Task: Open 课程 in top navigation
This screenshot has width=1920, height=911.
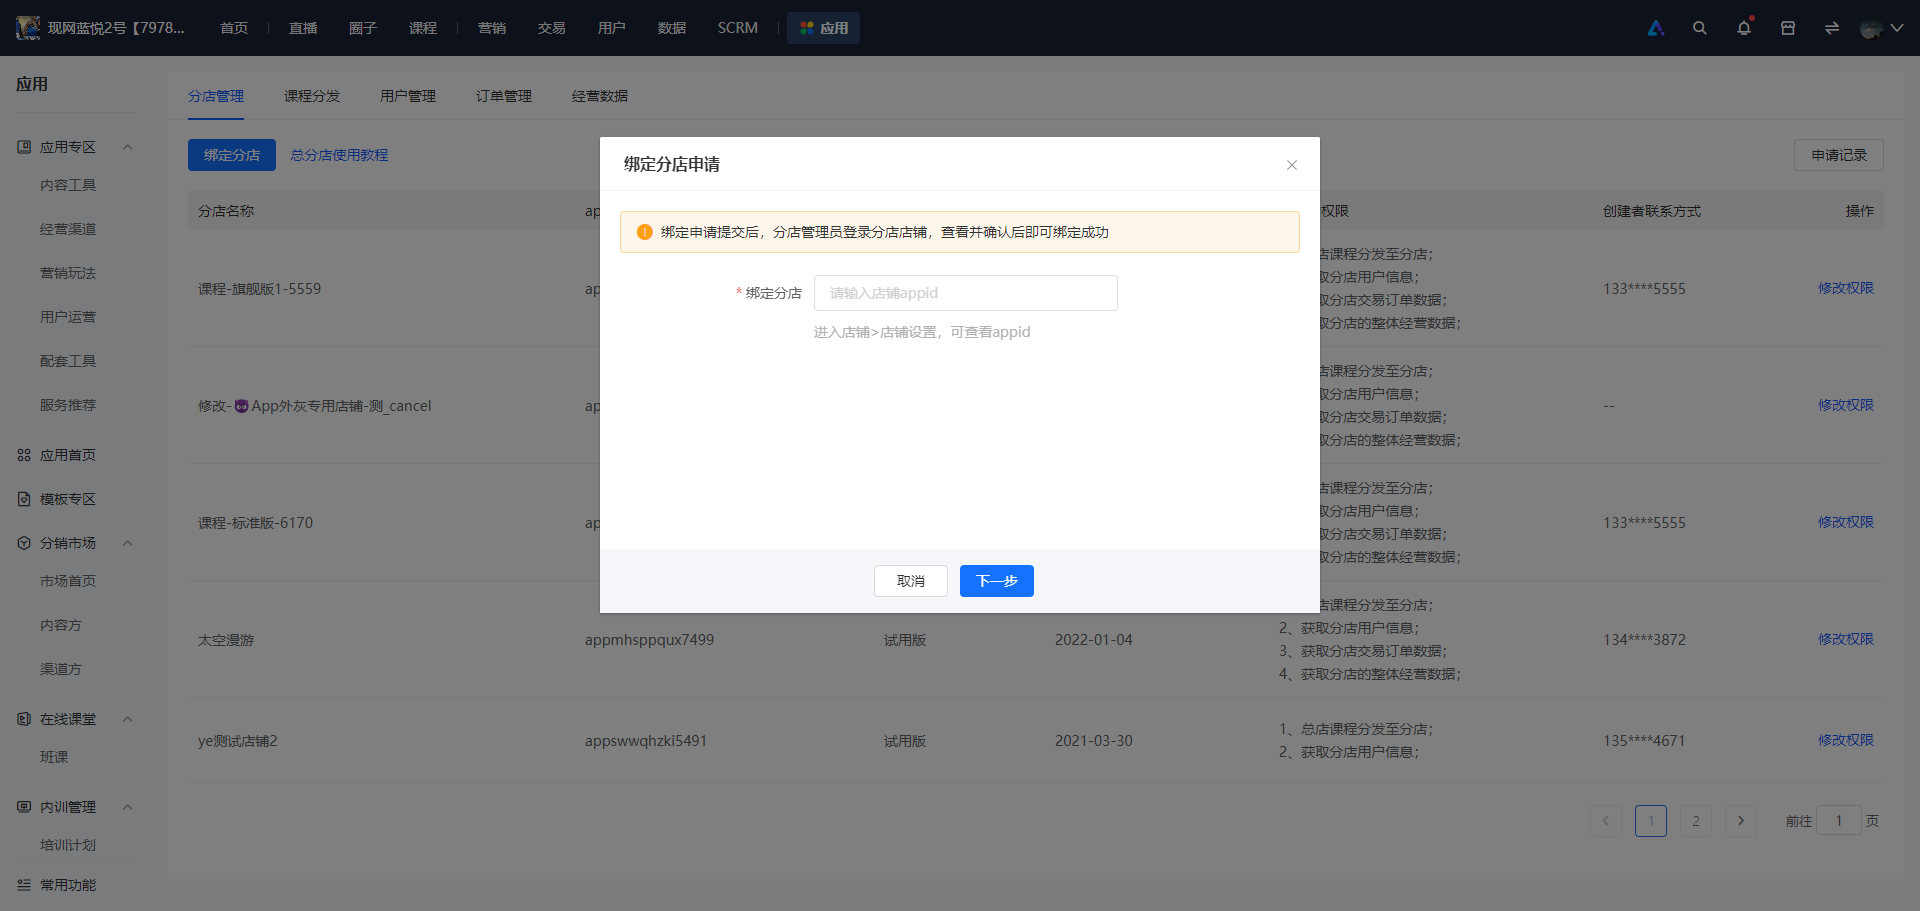Action: pyautogui.click(x=423, y=28)
